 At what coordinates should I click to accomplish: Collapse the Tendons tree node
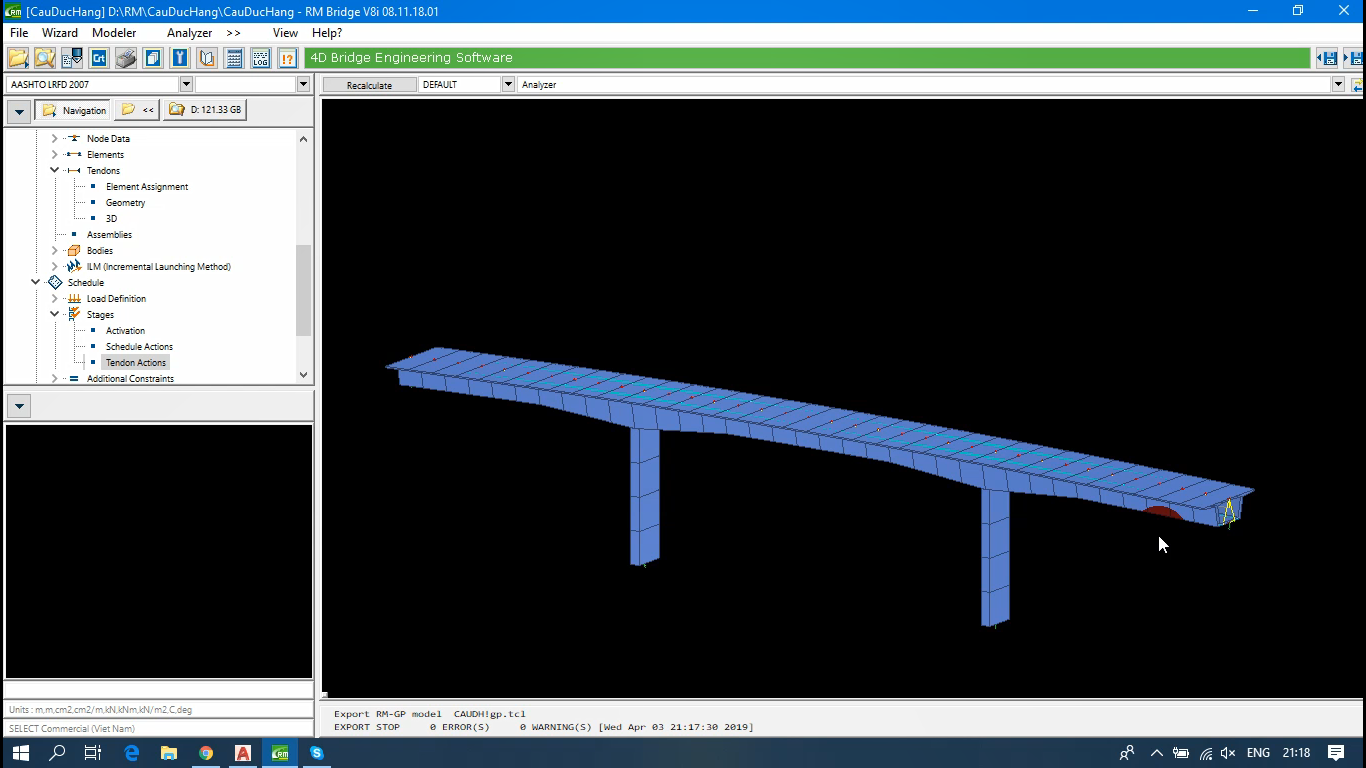tap(54, 171)
